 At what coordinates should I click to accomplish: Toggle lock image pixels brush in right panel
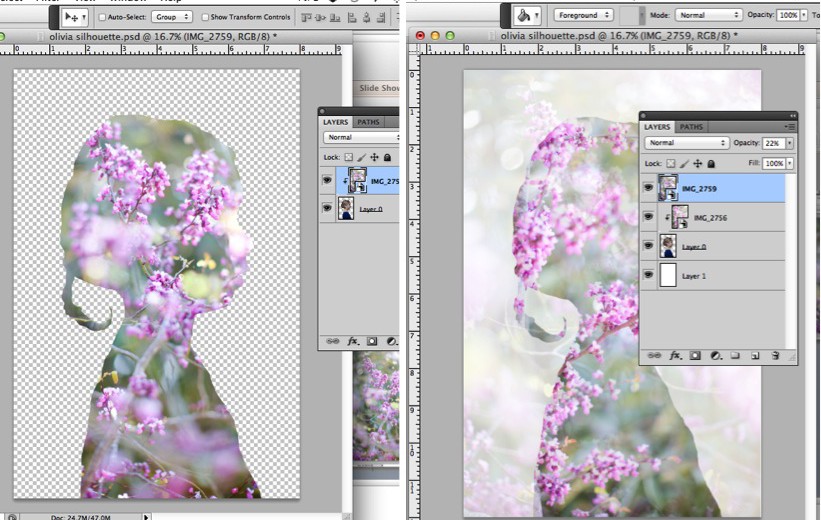(x=684, y=163)
